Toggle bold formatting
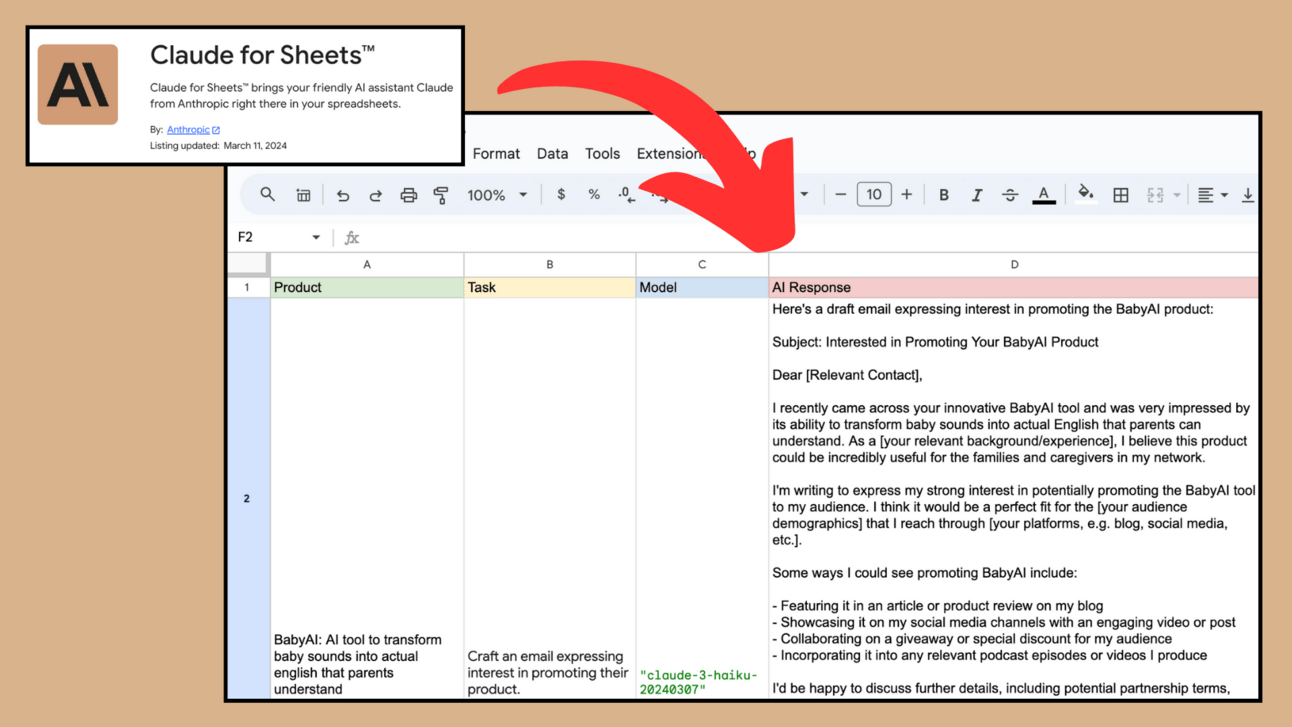1292x727 pixels. pyautogui.click(x=943, y=196)
